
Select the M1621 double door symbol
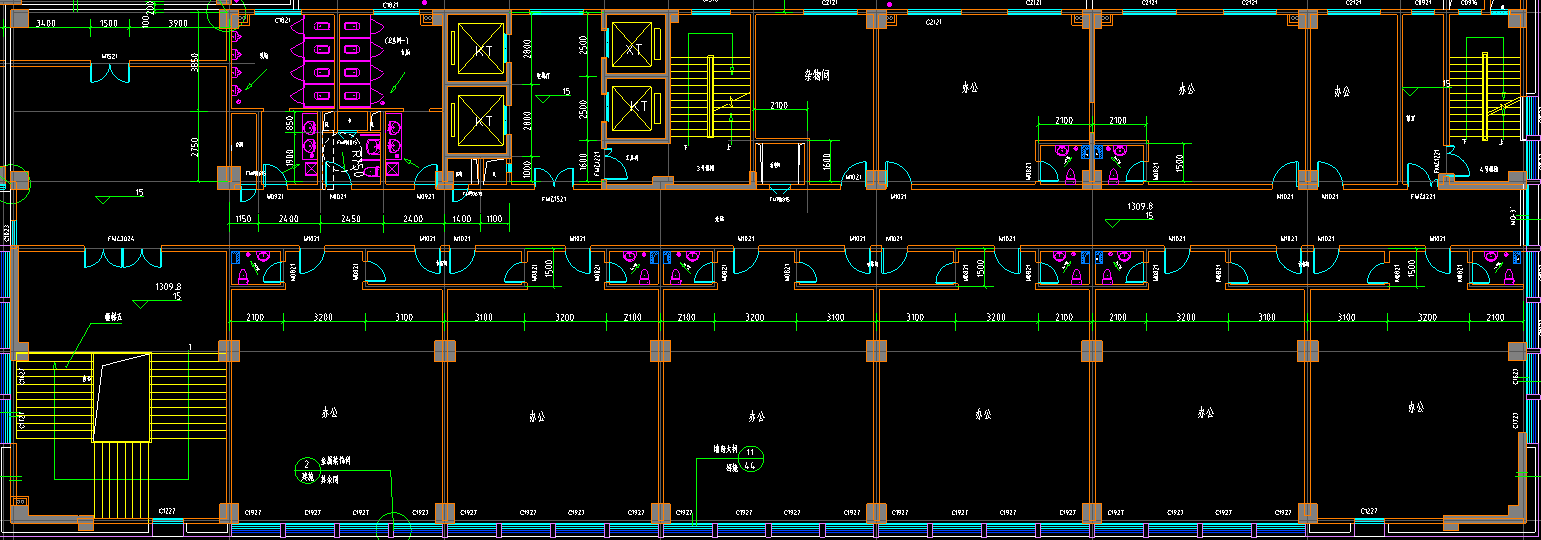tap(110, 74)
